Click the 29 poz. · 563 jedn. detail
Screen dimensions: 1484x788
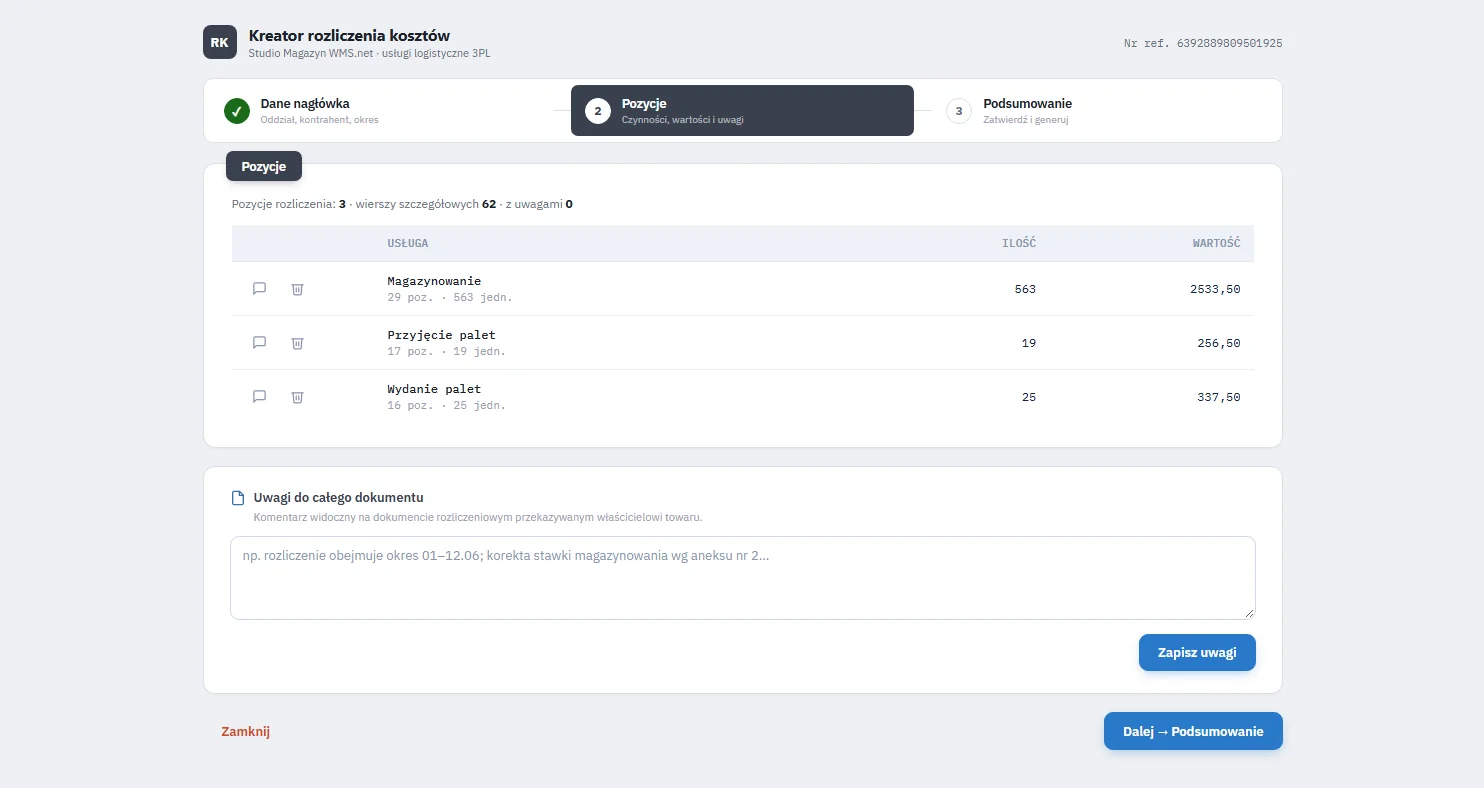[x=450, y=297]
